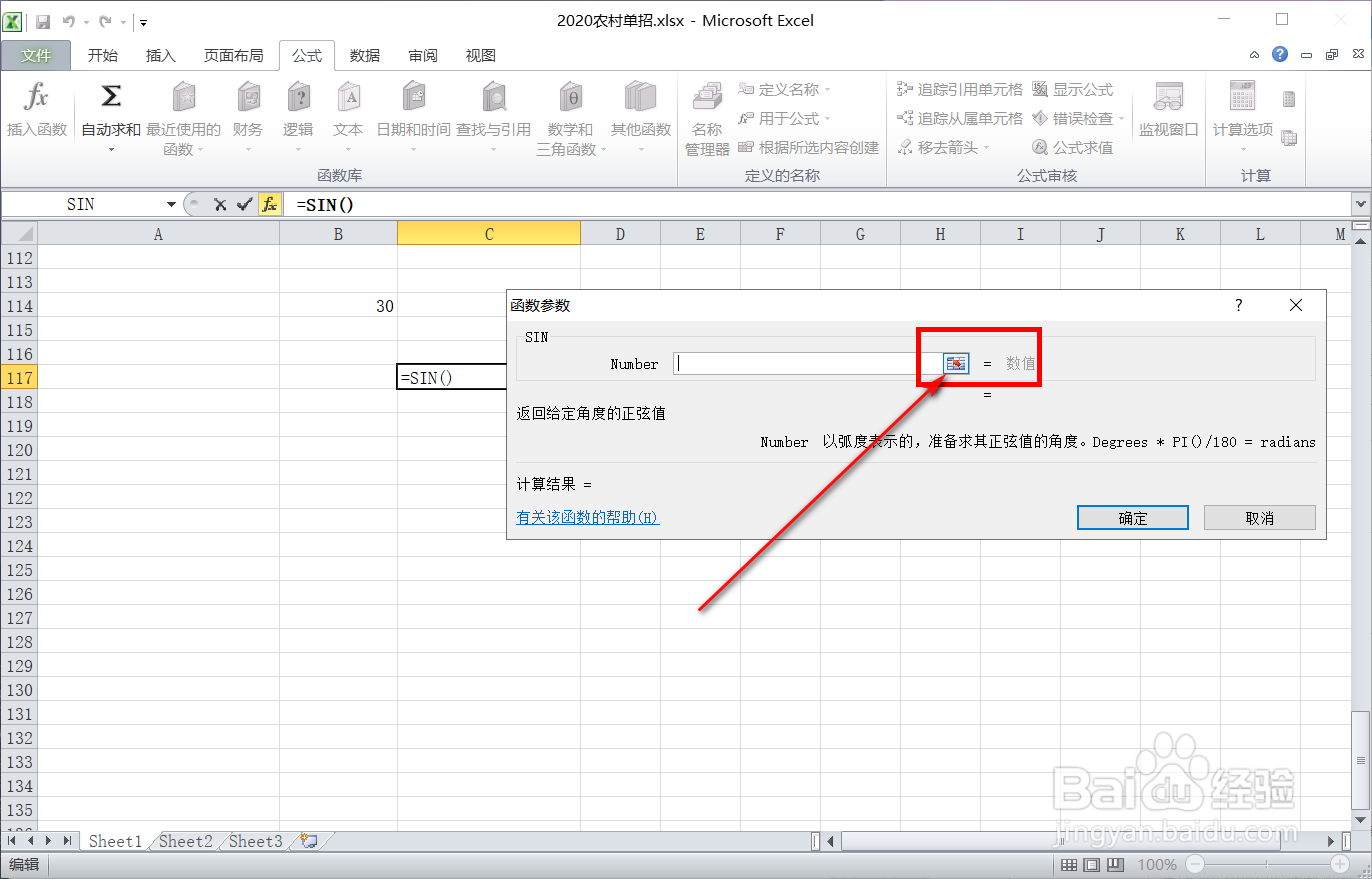Switch to Page Layout view in status bar
1372x879 pixels.
[x=1092, y=865]
